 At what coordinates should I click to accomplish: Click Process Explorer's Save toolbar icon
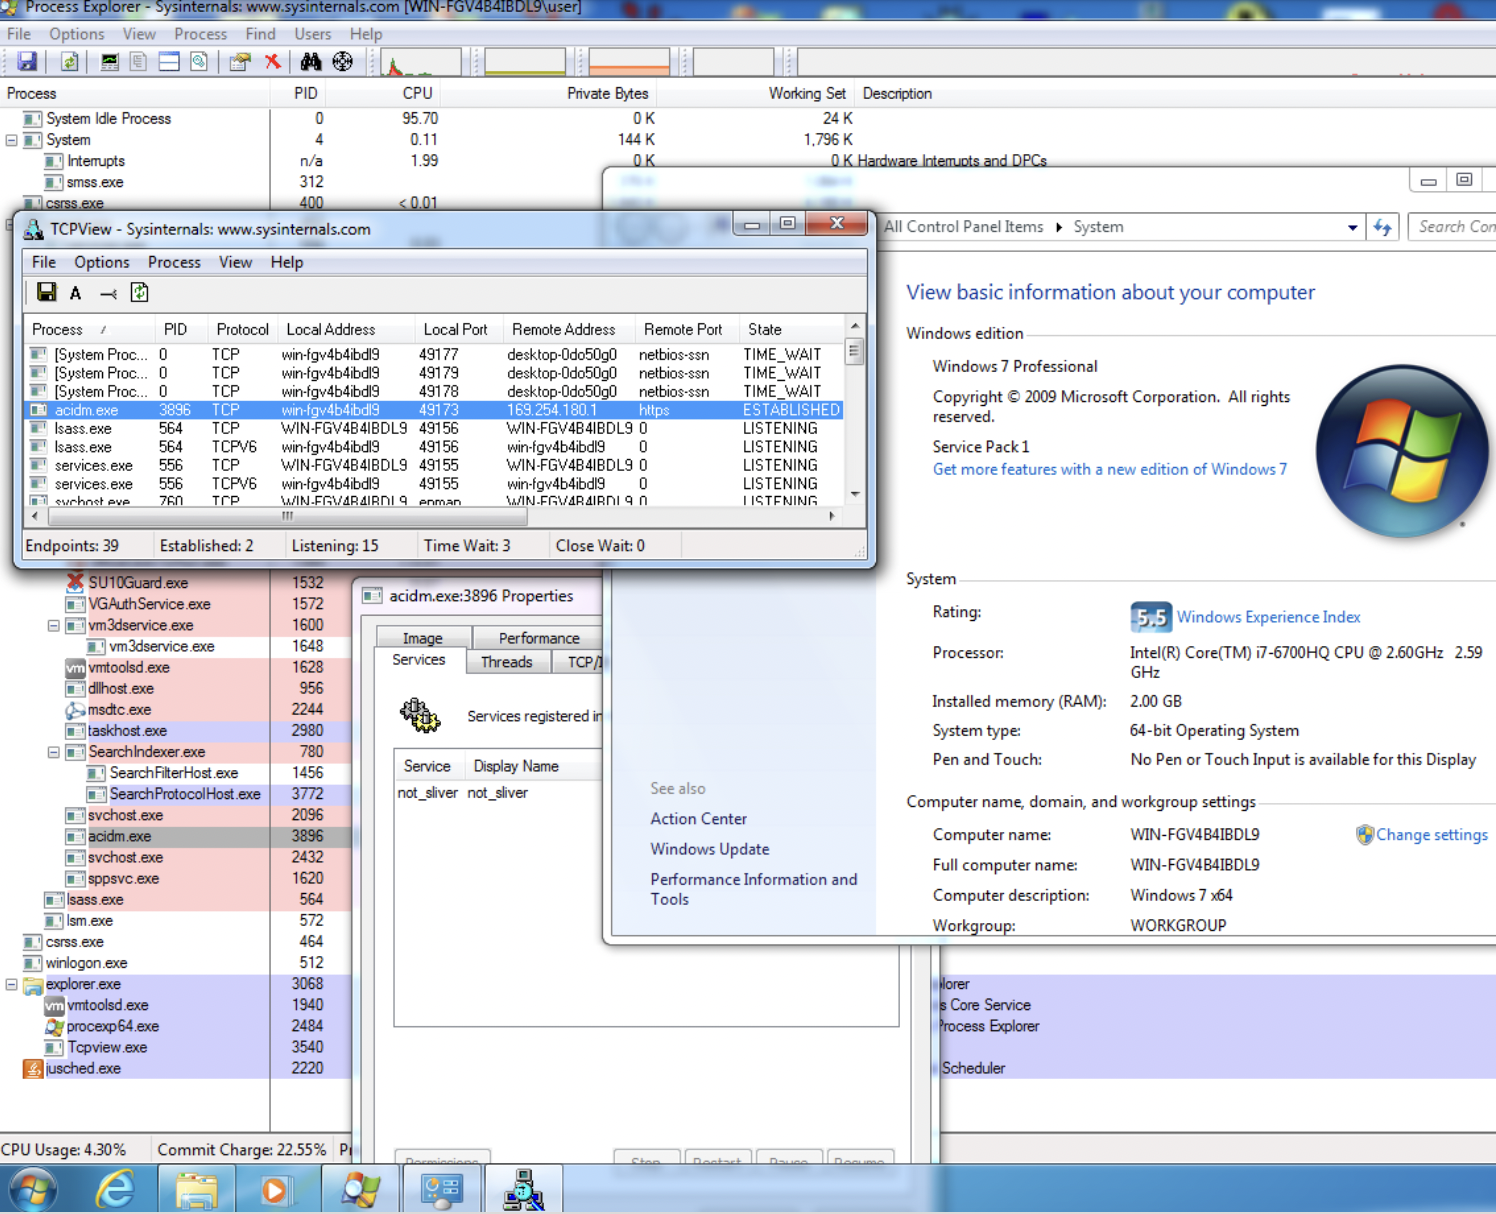pos(27,62)
